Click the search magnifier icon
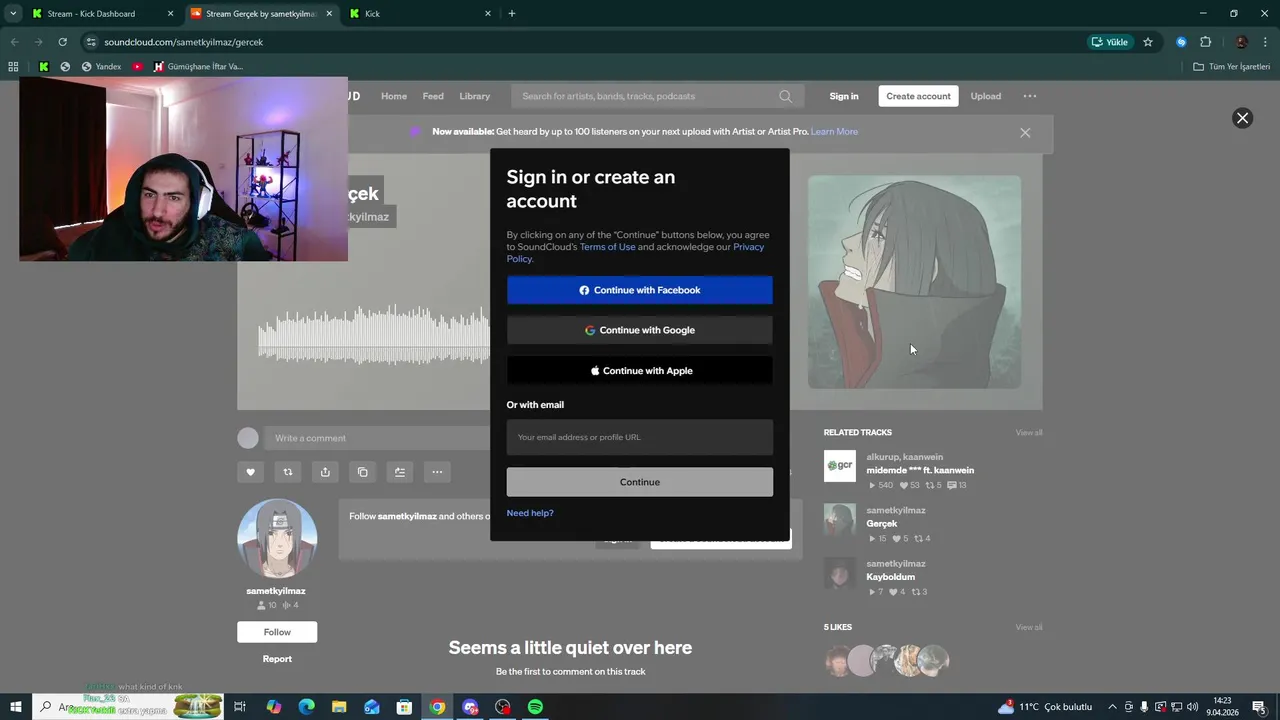 785,96
